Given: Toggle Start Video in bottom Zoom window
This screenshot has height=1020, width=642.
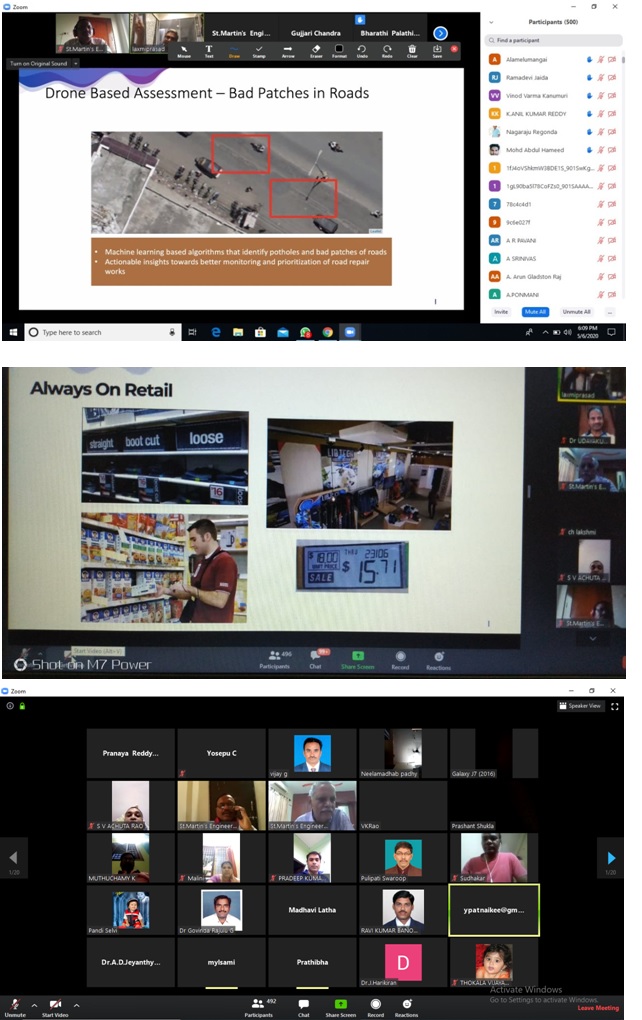Looking at the screenshot, I should tap(55, 1008).
